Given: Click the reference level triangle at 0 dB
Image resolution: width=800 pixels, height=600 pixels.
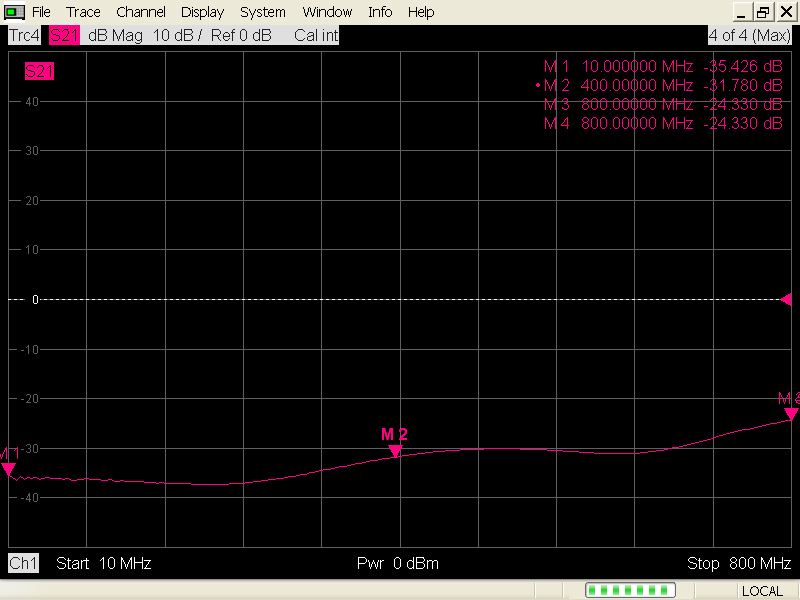Looking at the screenshot, I should point(786,299).
